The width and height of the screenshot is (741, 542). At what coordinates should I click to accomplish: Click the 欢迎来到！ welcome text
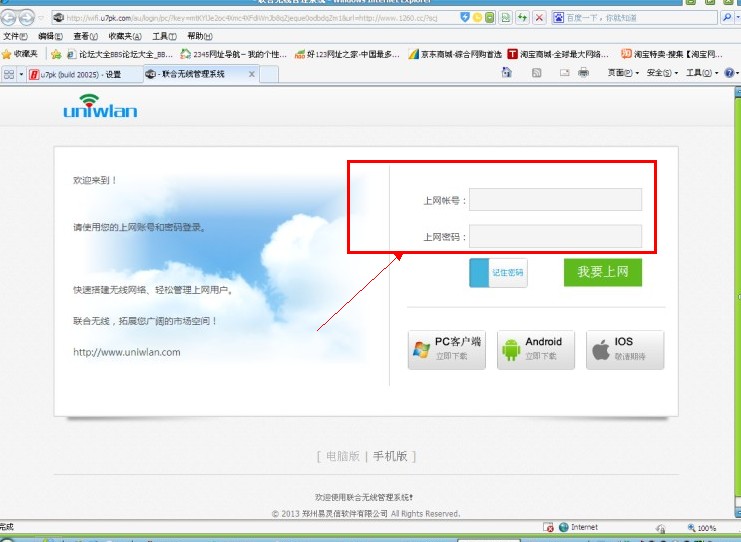(x=95, y=180)
